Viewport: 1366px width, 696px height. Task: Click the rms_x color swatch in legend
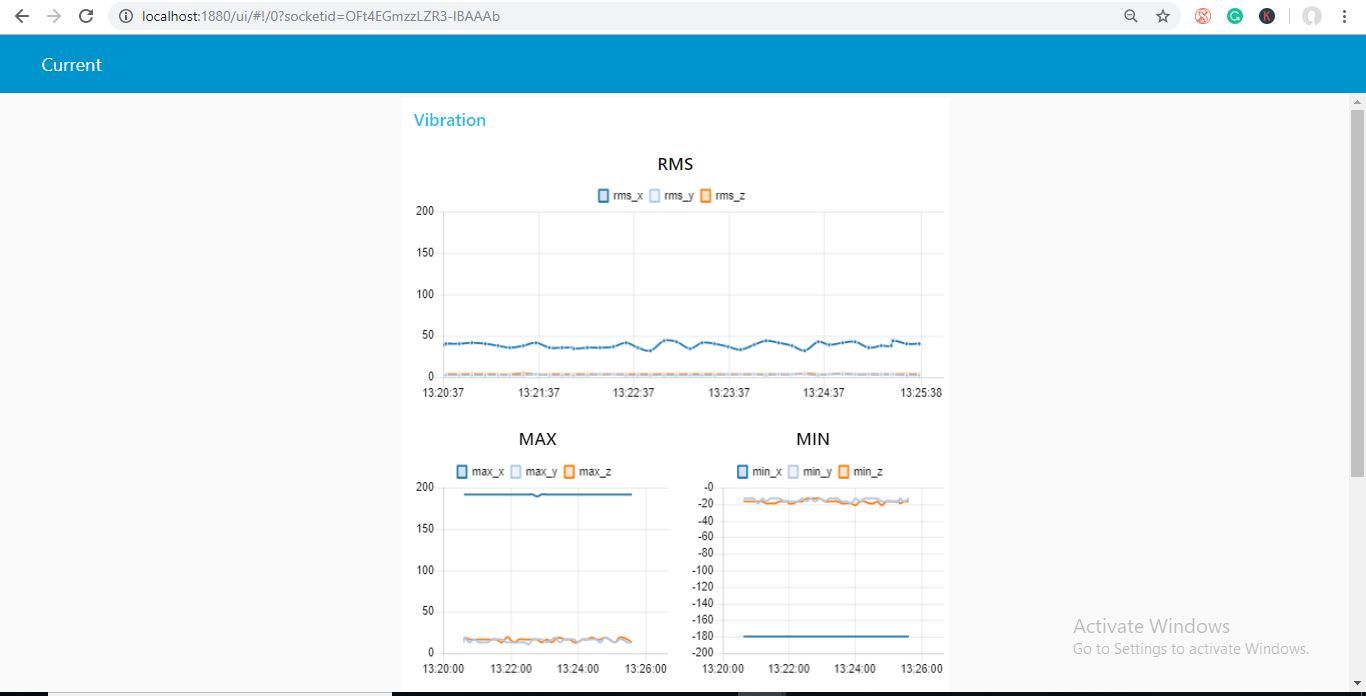[602, 195]
